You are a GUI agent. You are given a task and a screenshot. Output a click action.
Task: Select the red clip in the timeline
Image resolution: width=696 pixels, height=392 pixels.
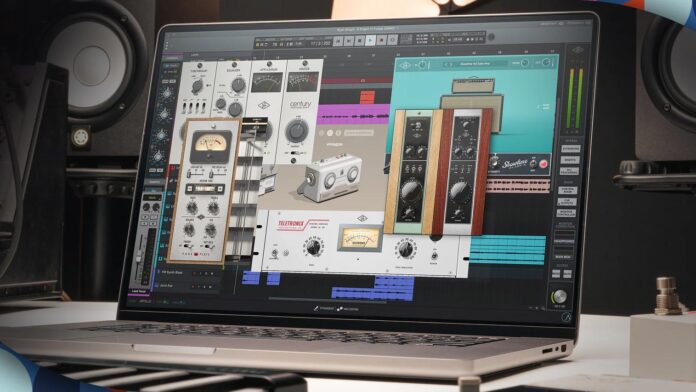(368, 97)
